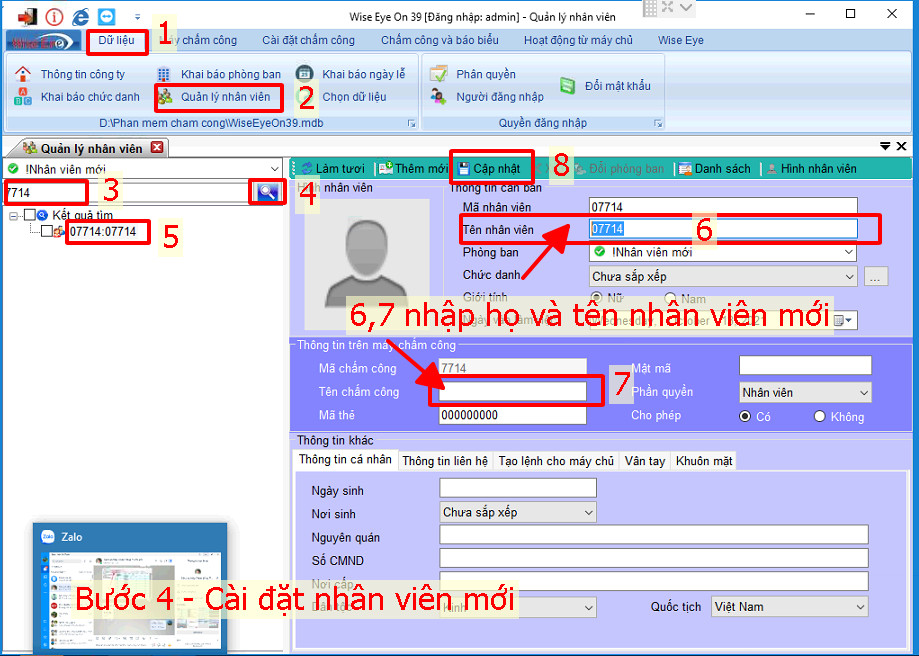Open the Vân tay tab
Screen dimensions: 919x656
[645, 461]
